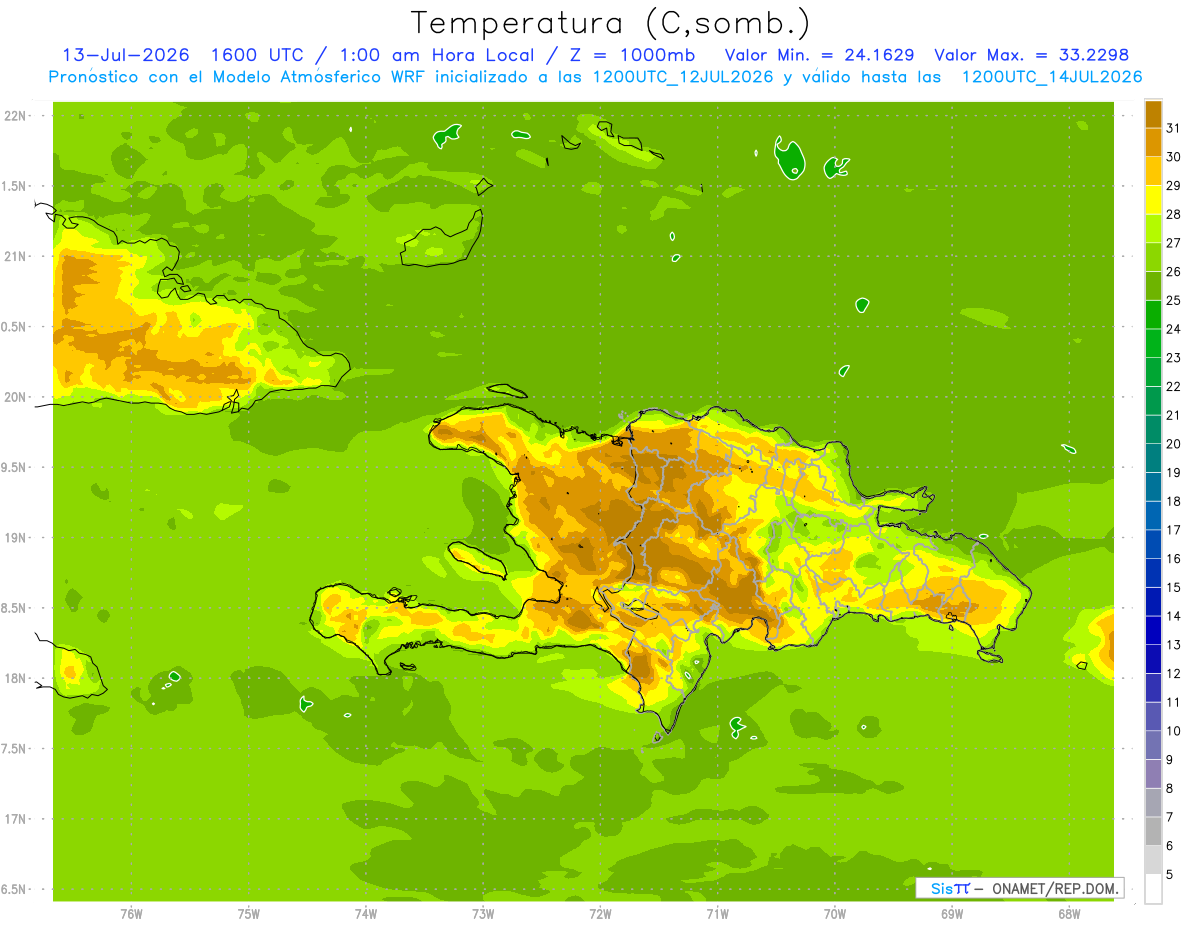Viewport: 1200px width, 927px height.
Task: Click 'Valor Max. = 33.2298' text
Action: [1032, 55]
